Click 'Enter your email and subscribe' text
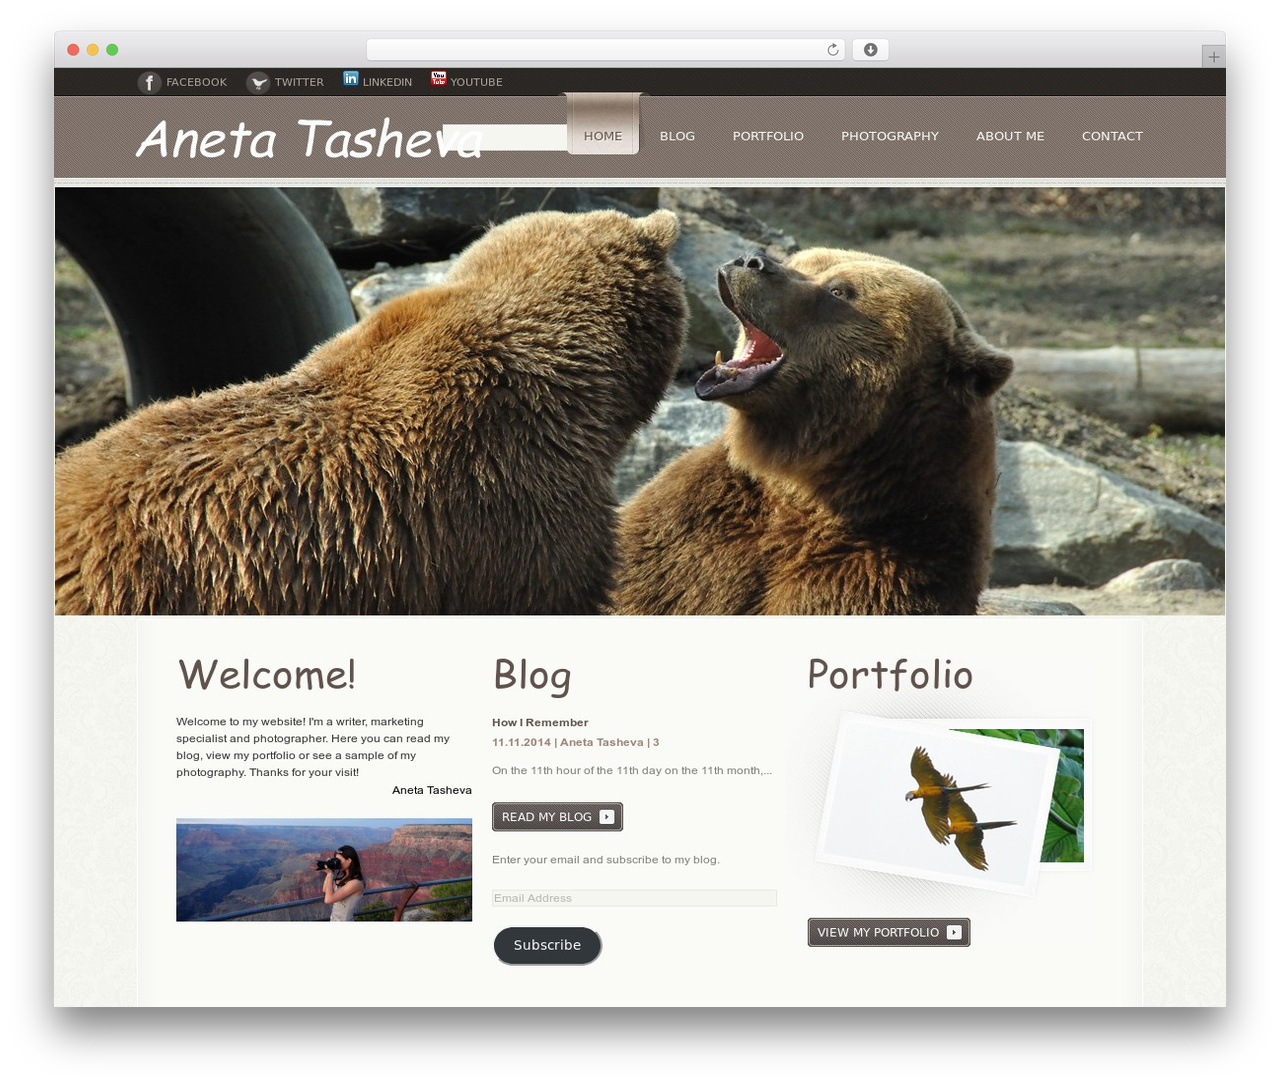Screen dimensions: 1280x1084 (x=606, y=859)
